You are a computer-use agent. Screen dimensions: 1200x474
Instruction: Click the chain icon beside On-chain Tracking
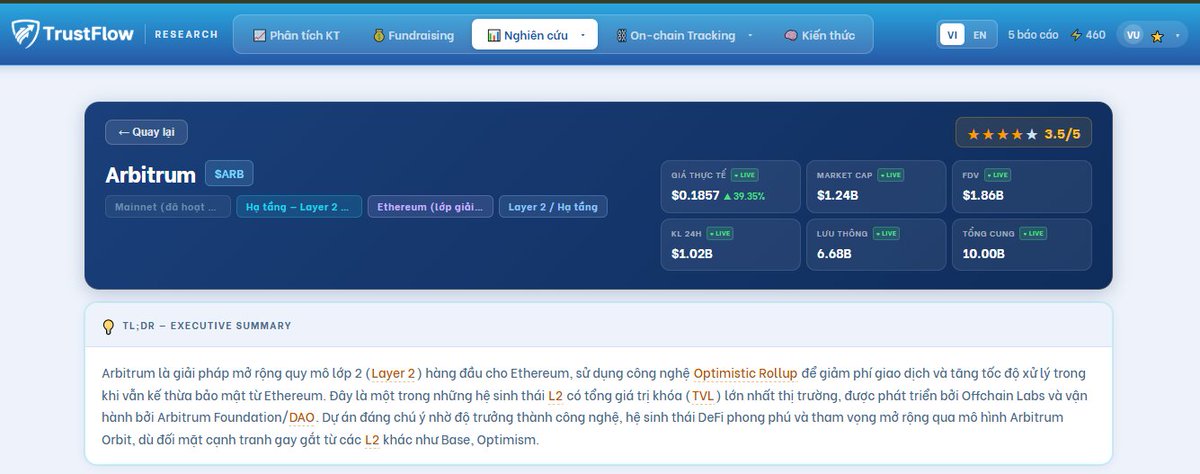620,35
